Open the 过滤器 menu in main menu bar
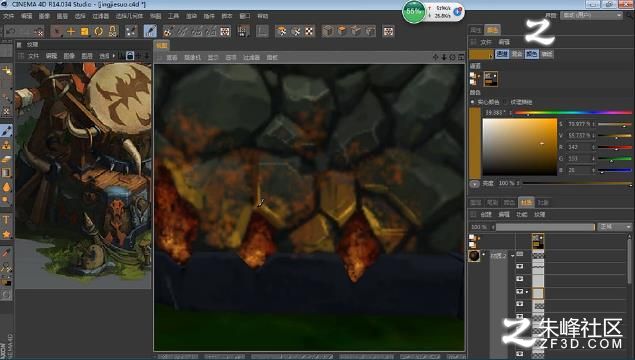This screenshot has height=360, width=635. tap(100, 16)
